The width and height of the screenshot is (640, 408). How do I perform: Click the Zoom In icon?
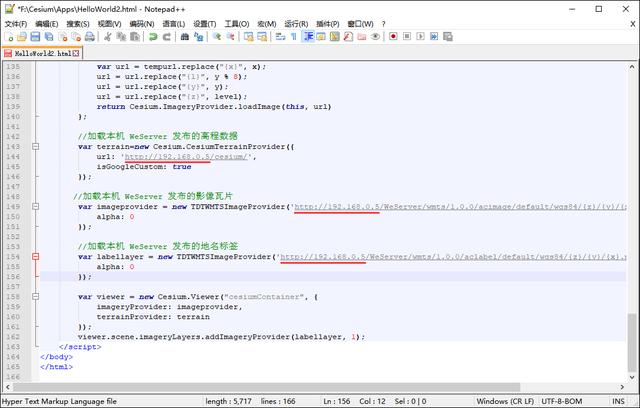tap(217, 37)
